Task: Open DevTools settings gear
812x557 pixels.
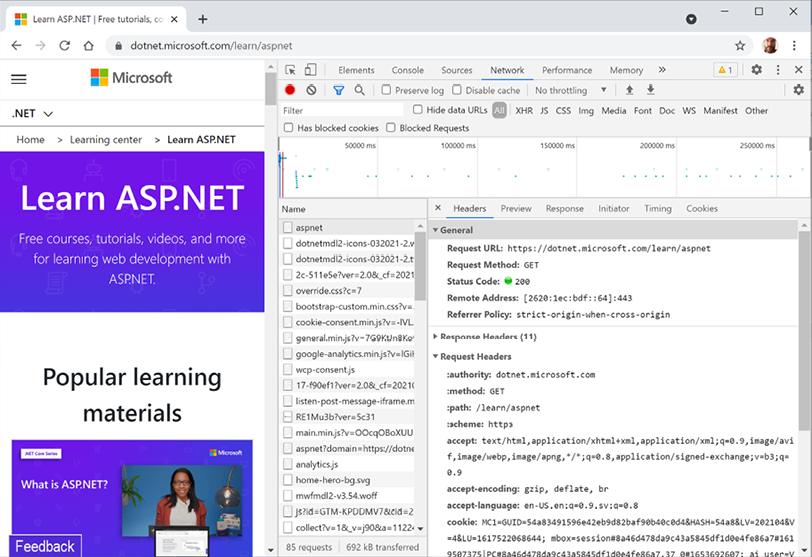Action: point(756,70)
